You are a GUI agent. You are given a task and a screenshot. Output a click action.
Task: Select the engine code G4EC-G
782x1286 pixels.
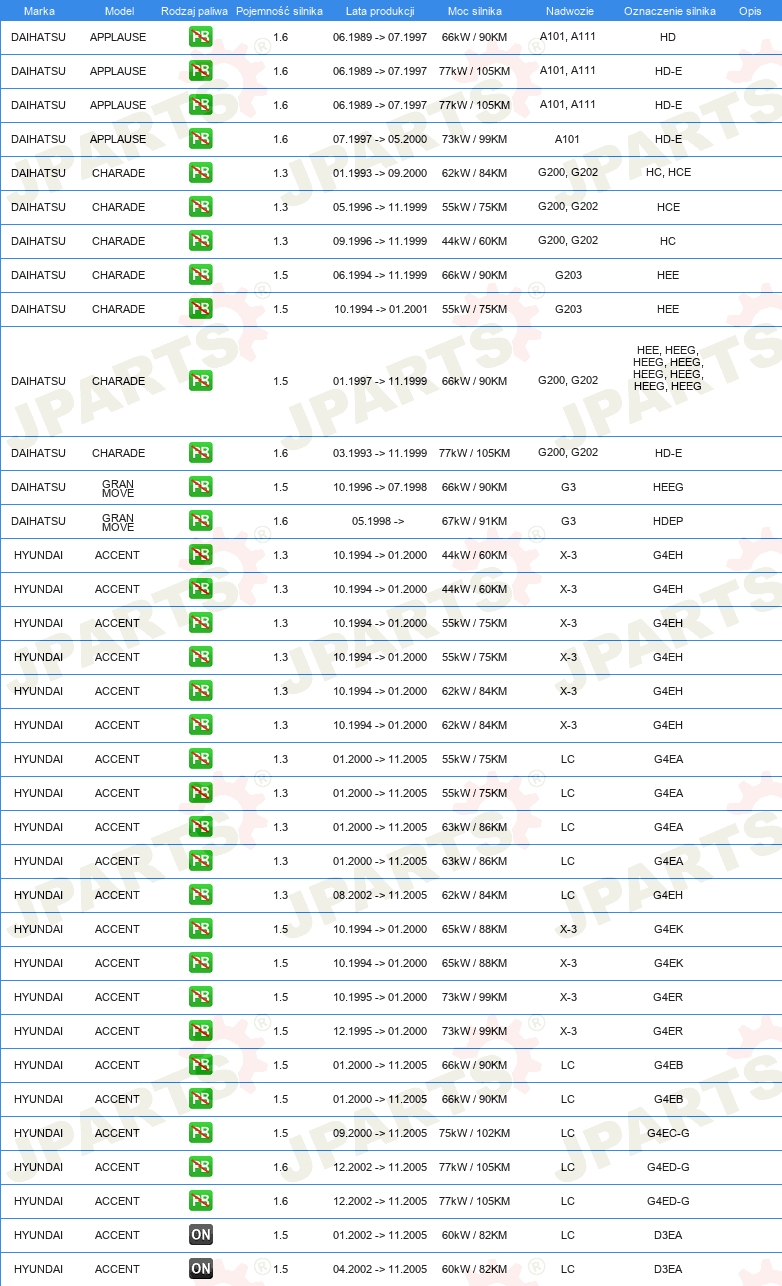[x=668, y=1133]
